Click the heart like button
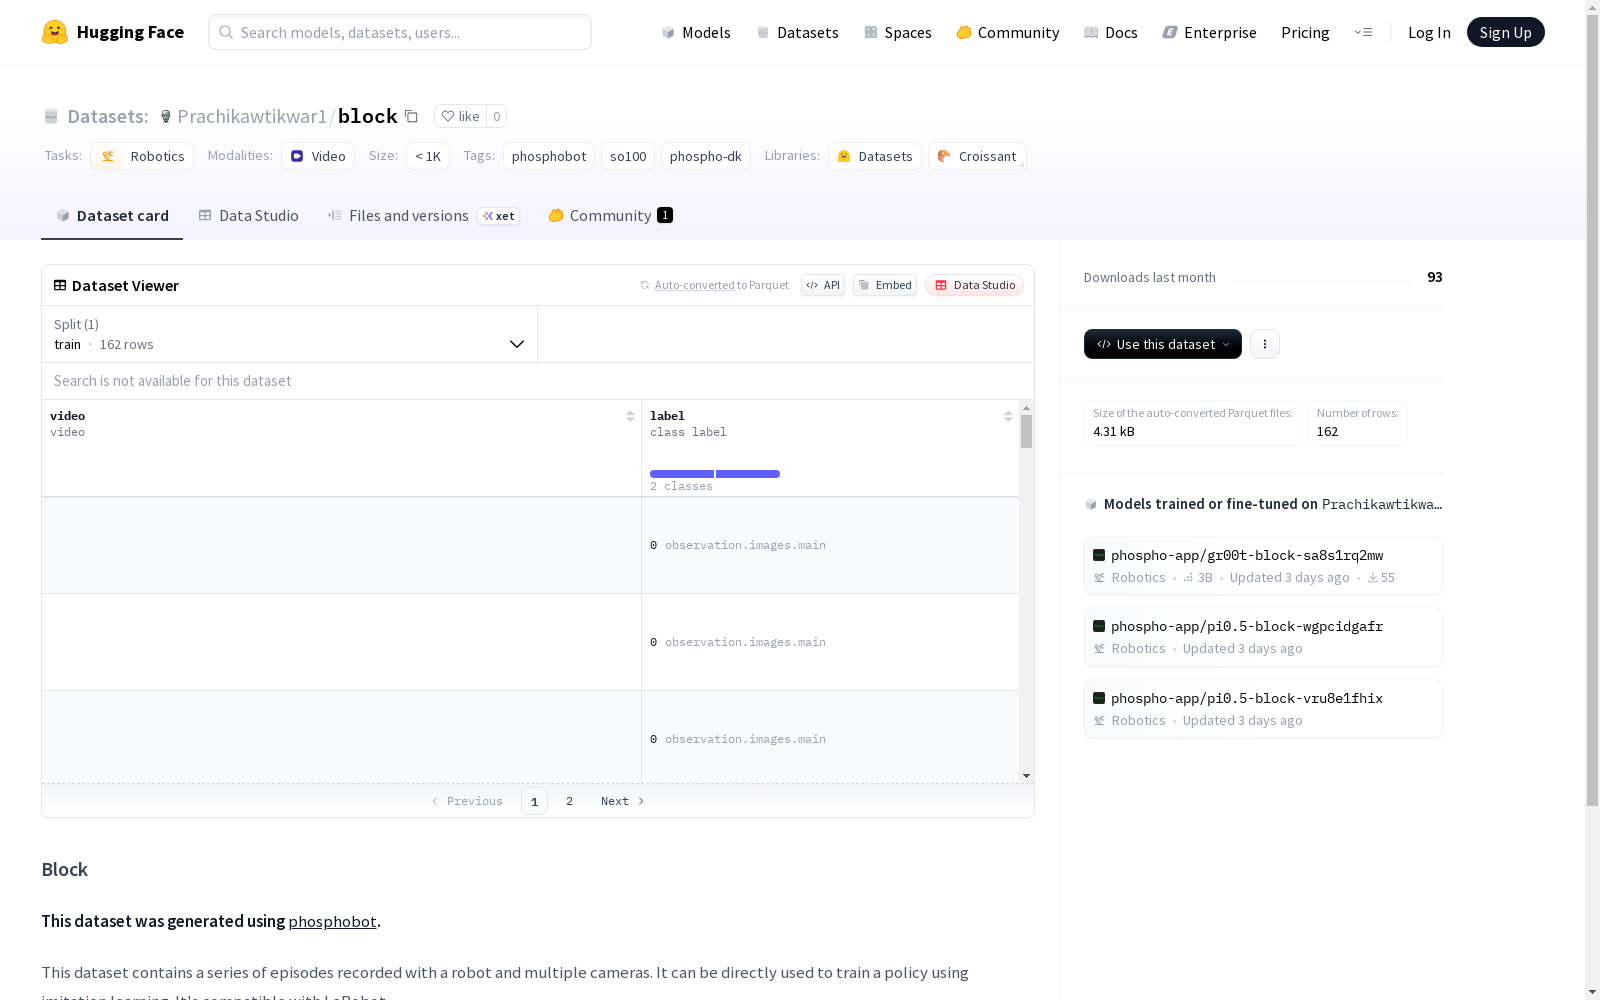The width and height of the screenshot is (1600, 1000). click(x=460, y=116)
